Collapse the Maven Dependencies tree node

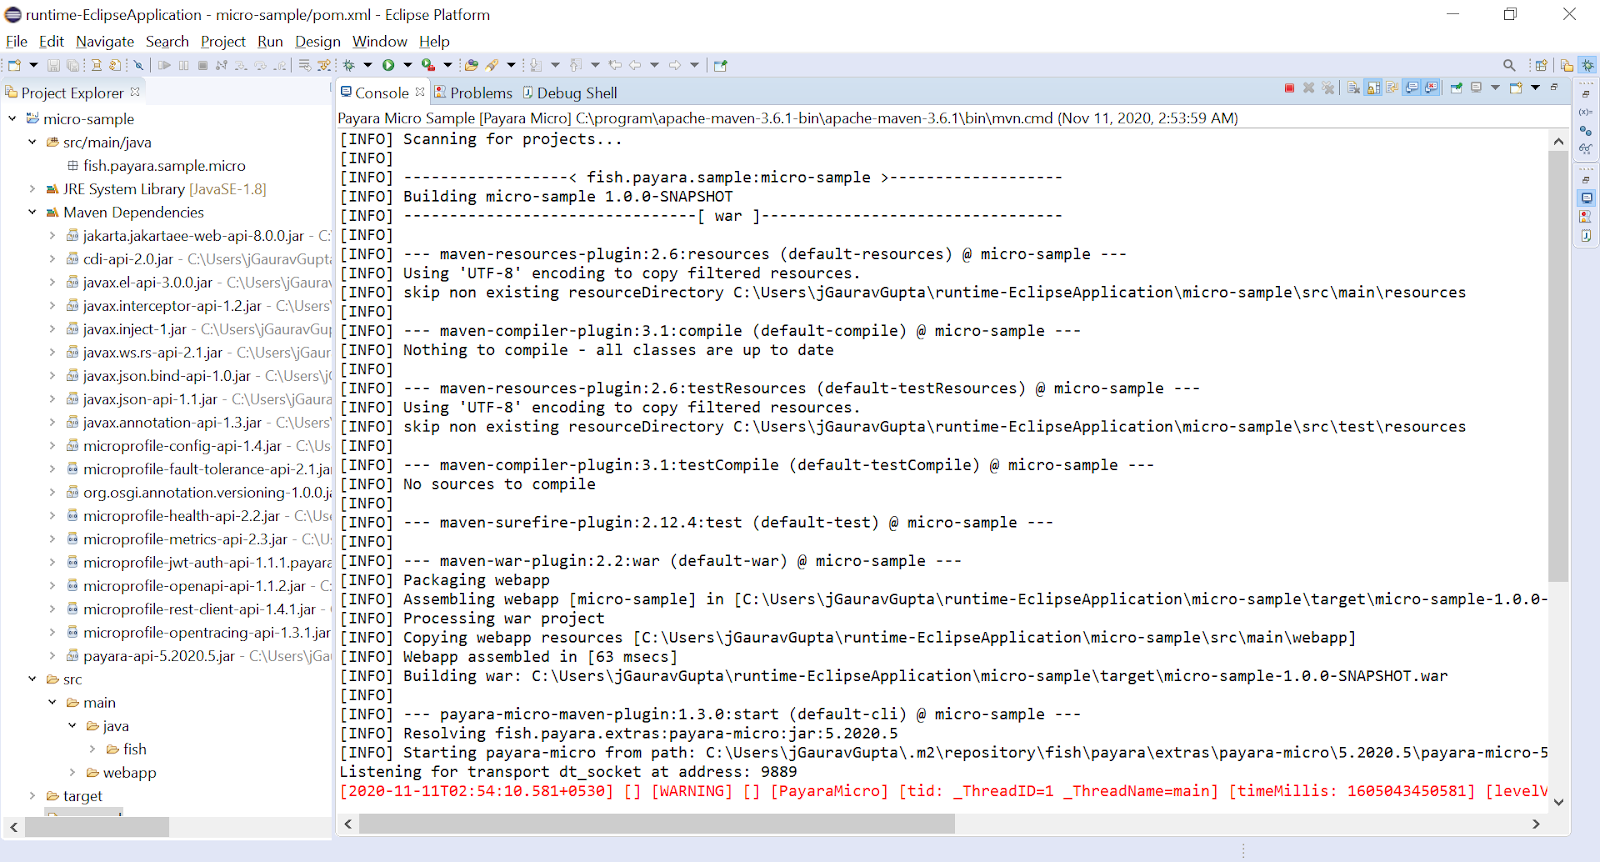click(x=32, y=212)
